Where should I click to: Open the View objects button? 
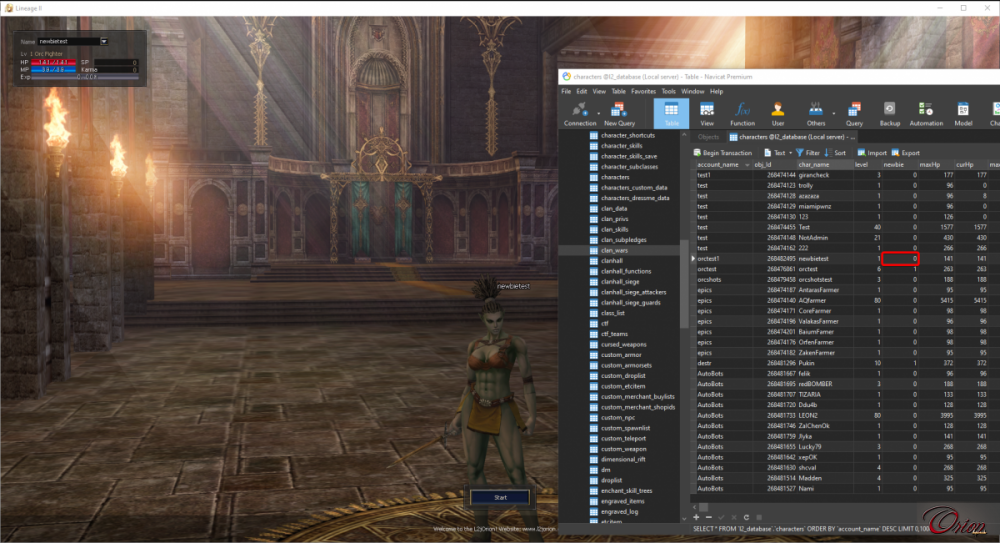pos(707,114)
